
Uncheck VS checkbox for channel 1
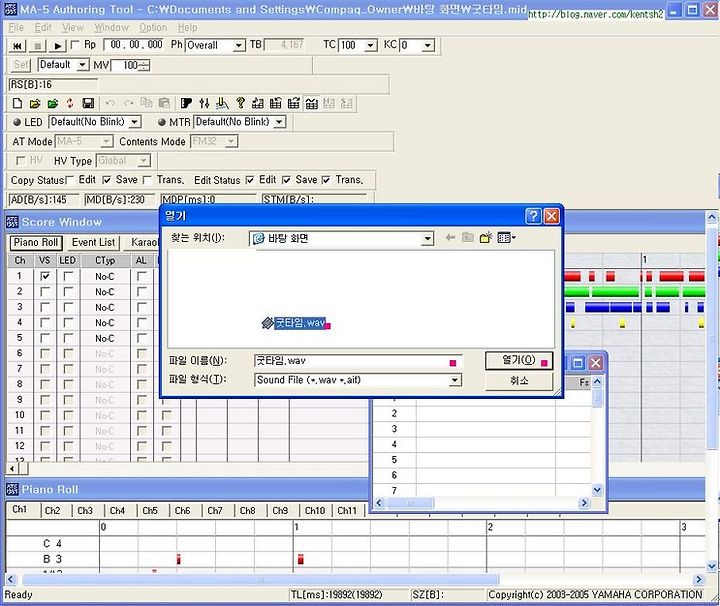pos(45,276)
